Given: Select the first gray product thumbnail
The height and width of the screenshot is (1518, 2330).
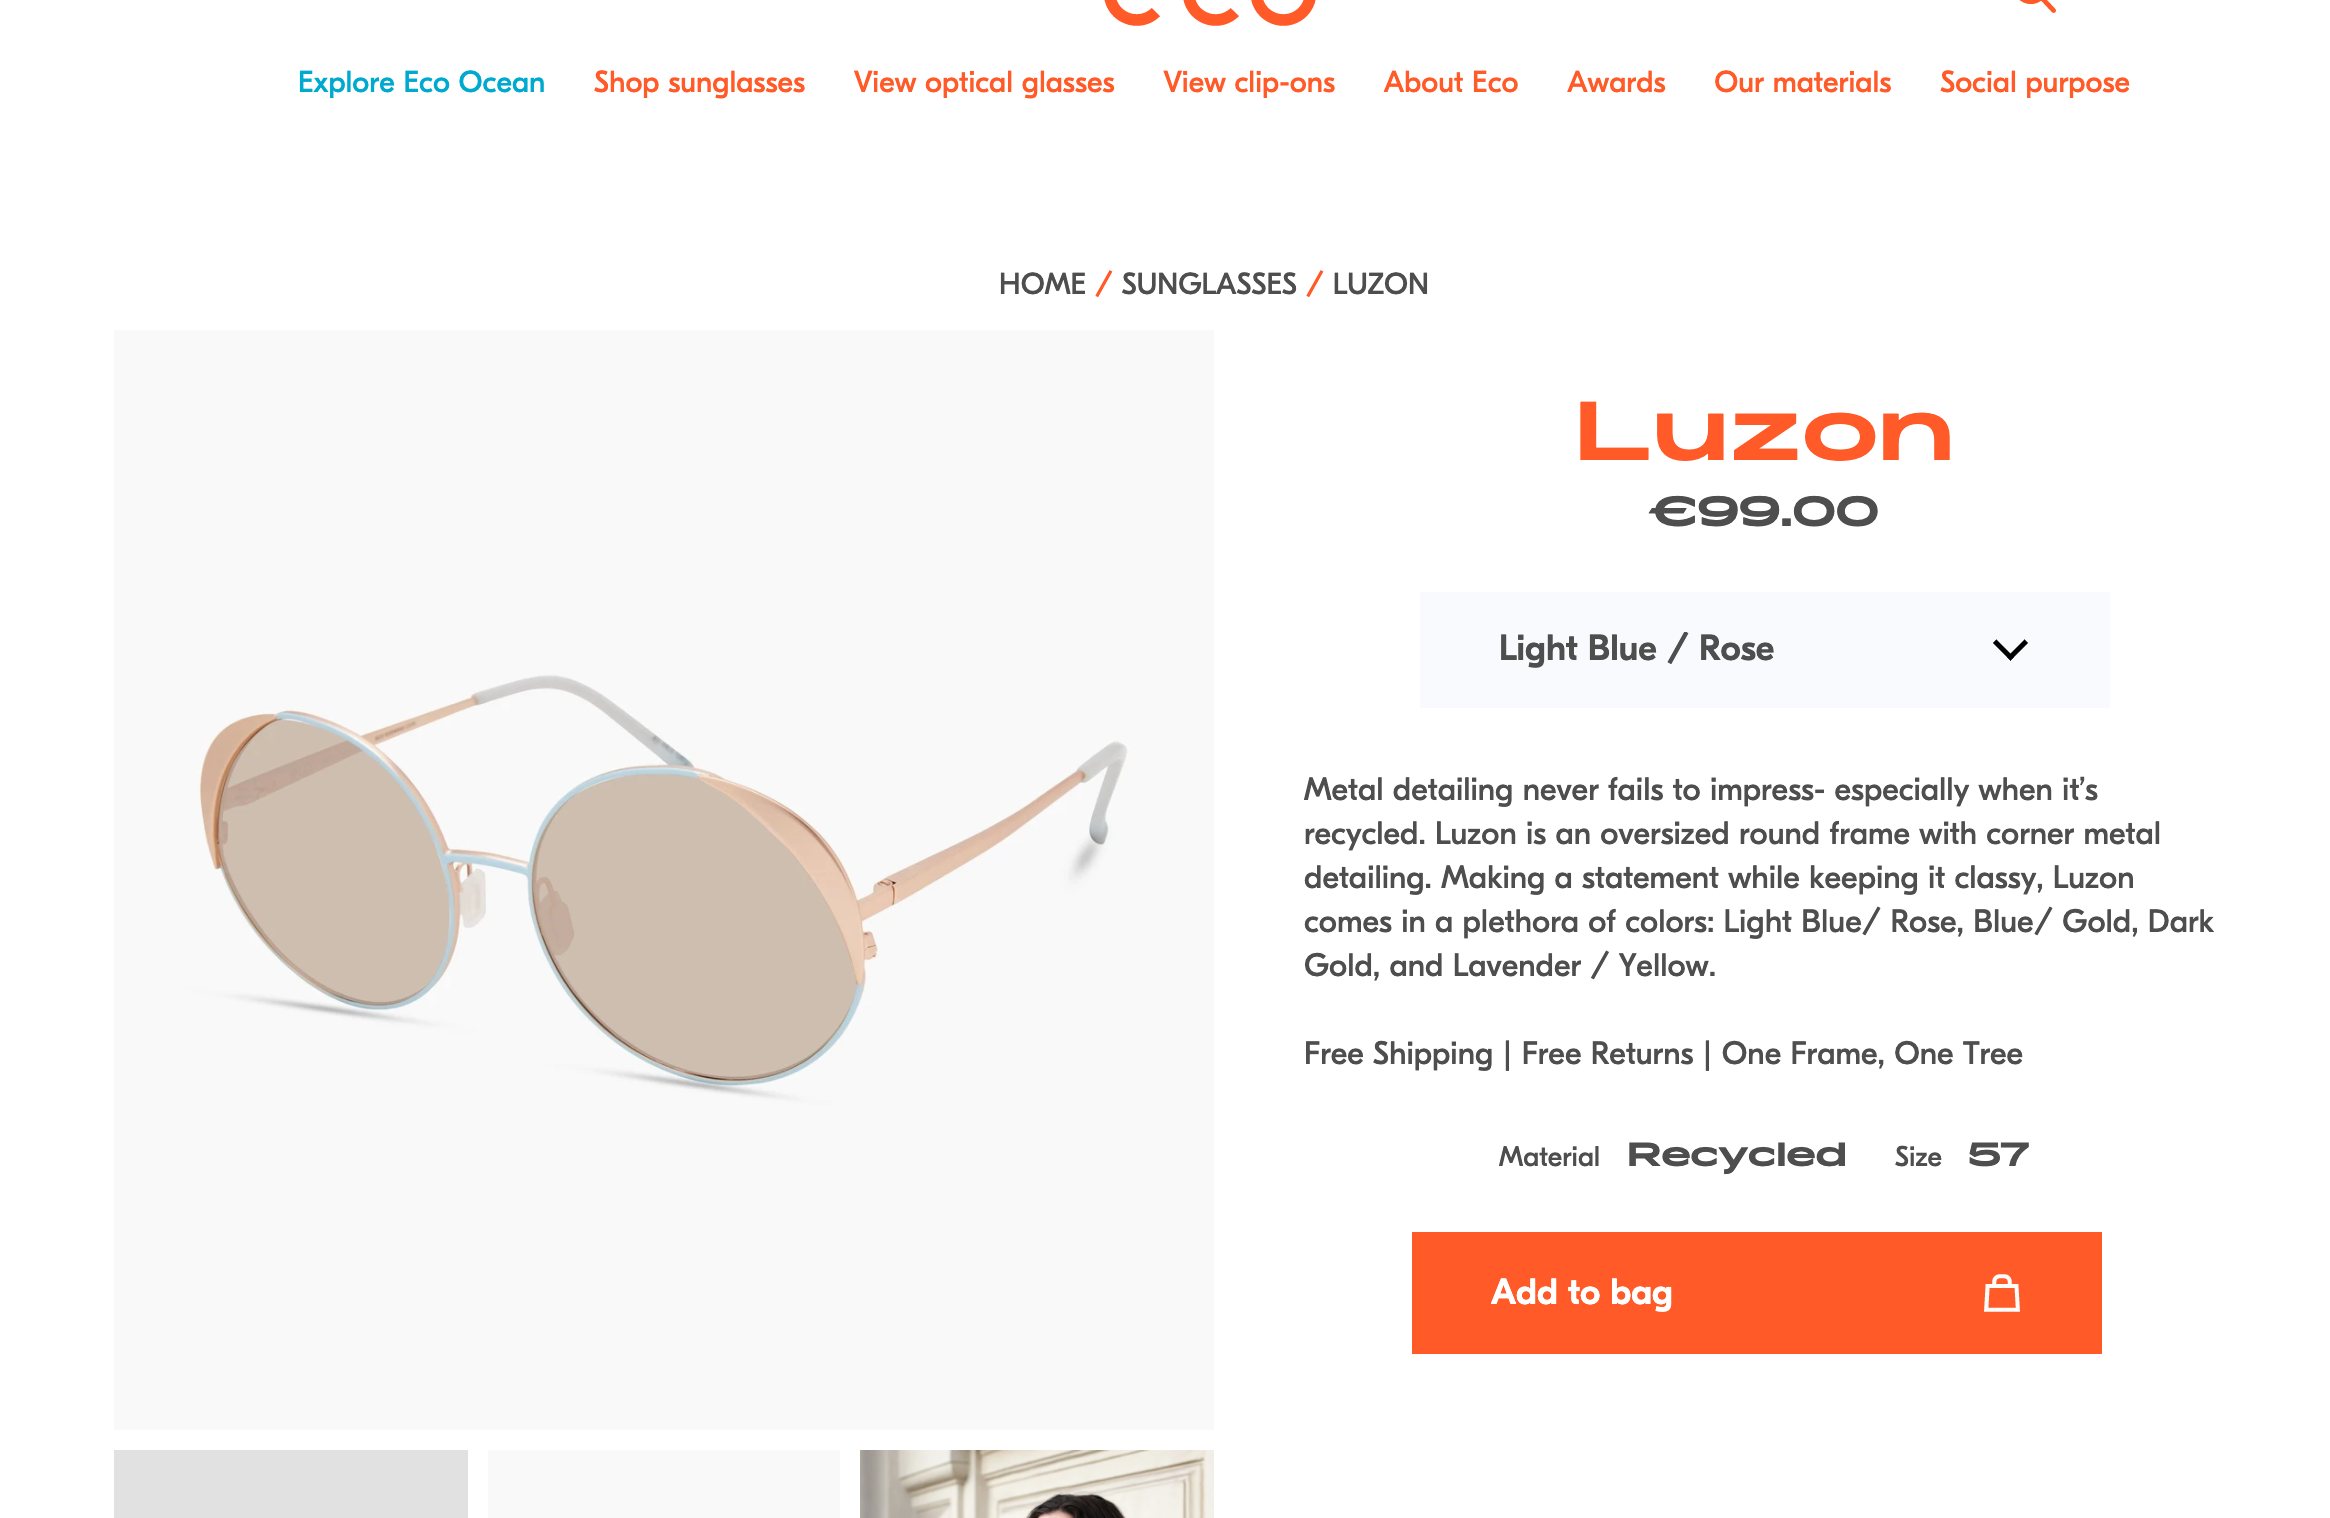Looking at the screenshot, I should [x=291, y=1484].
